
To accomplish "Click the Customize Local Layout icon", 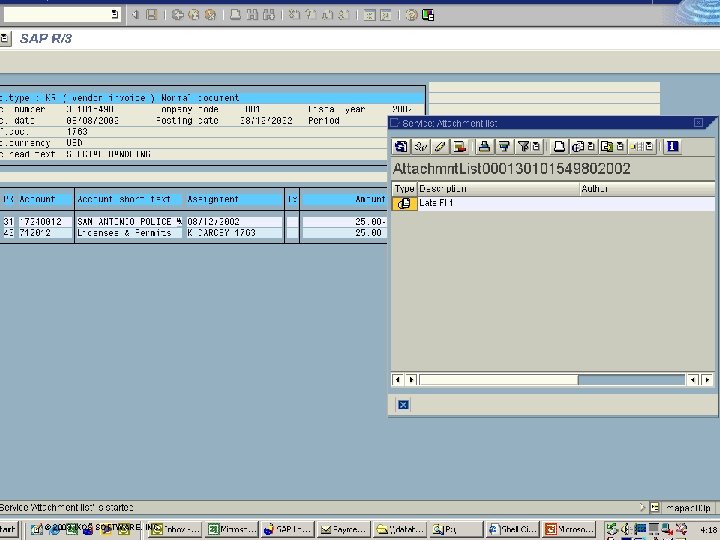I will [428, 15].
